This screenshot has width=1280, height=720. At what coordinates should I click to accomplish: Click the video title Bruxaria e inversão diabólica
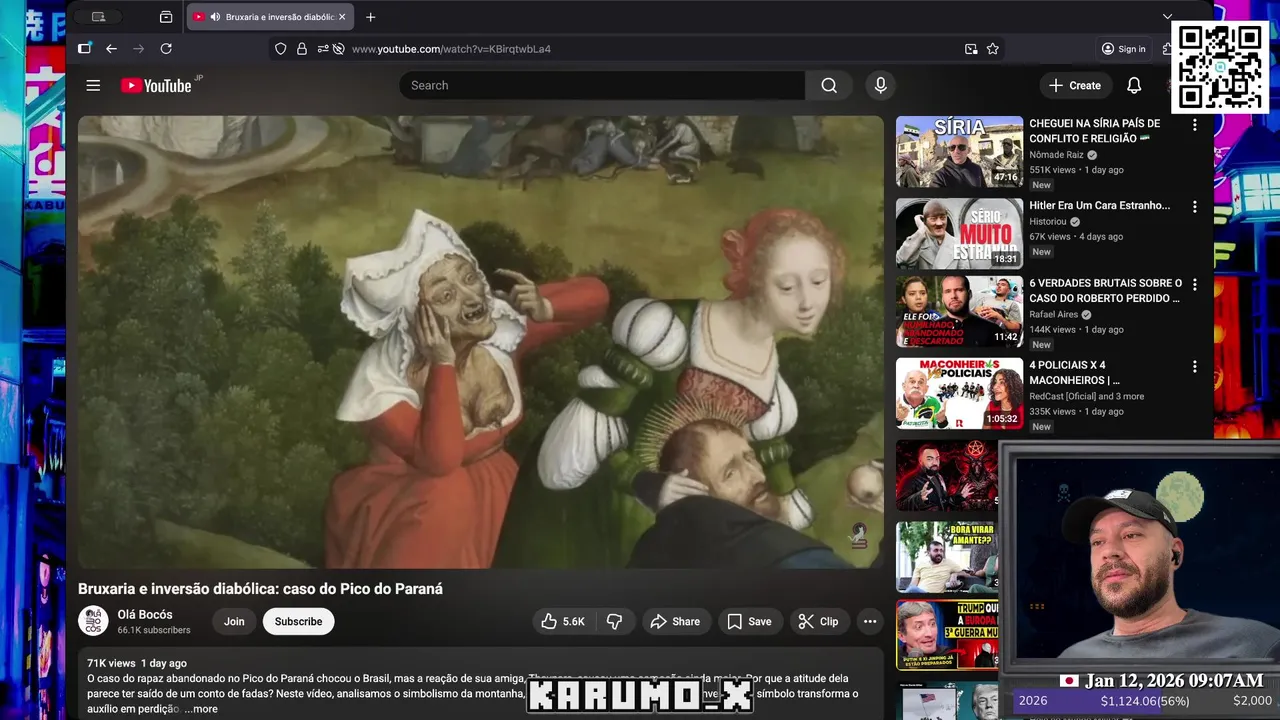[260, 589]
